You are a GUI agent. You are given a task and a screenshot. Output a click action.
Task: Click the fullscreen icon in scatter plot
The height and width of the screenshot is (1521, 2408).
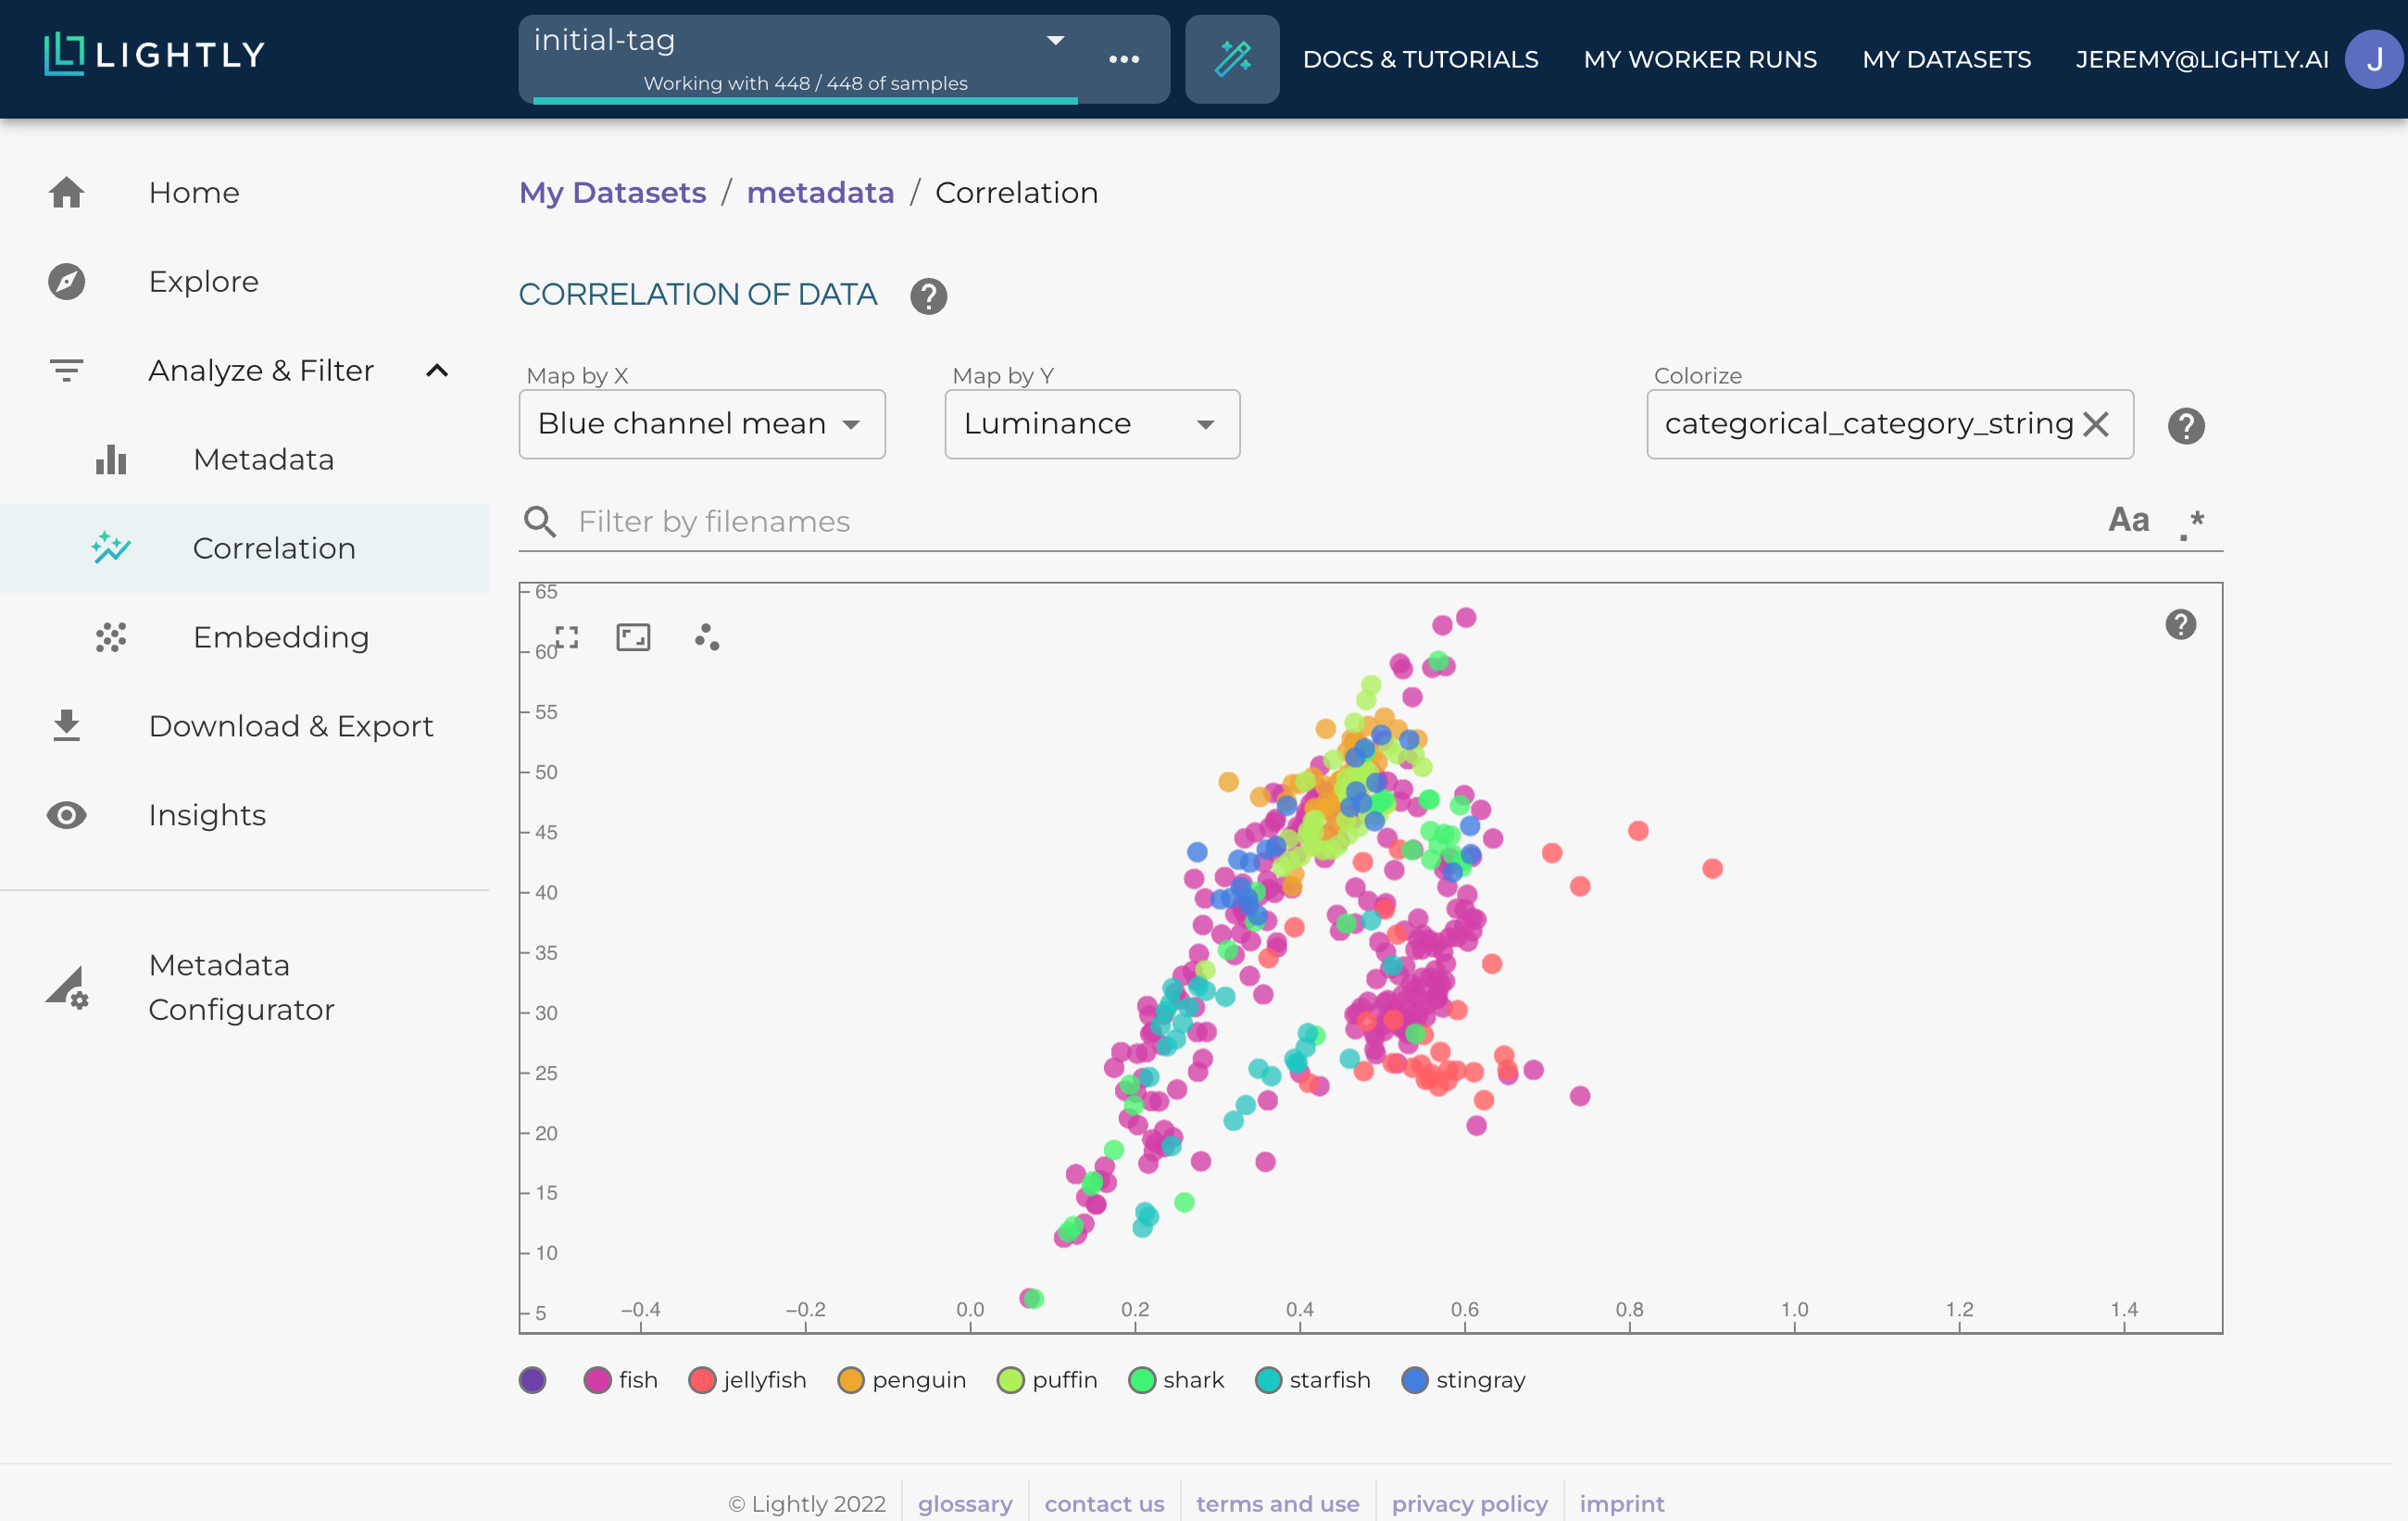click(x=567, y=637)
